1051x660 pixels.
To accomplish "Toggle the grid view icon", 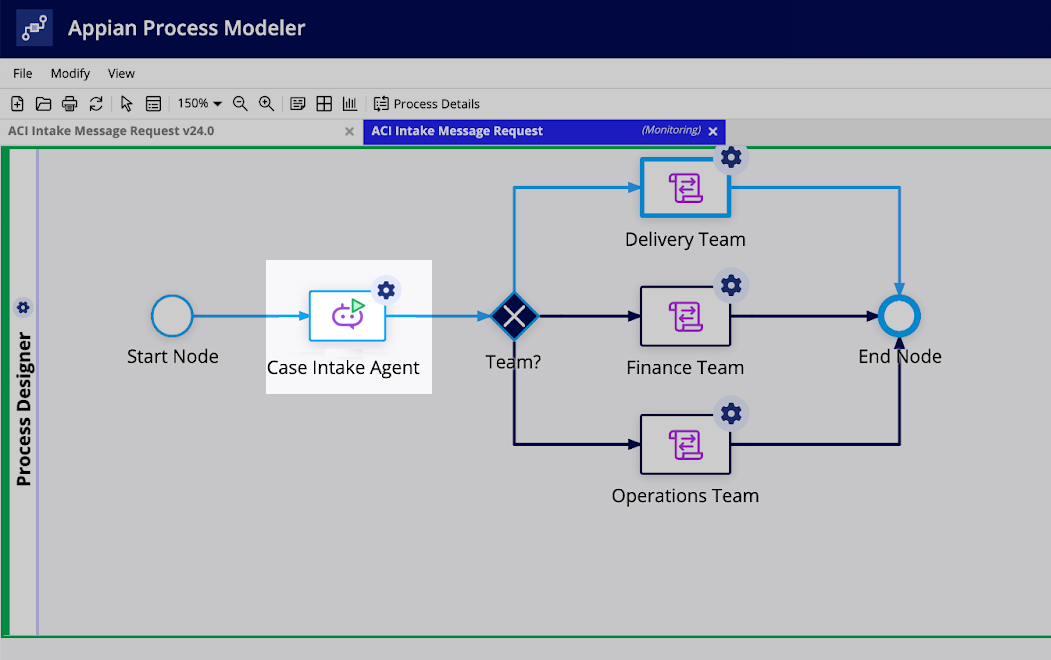I will click(x=324, y=104).
